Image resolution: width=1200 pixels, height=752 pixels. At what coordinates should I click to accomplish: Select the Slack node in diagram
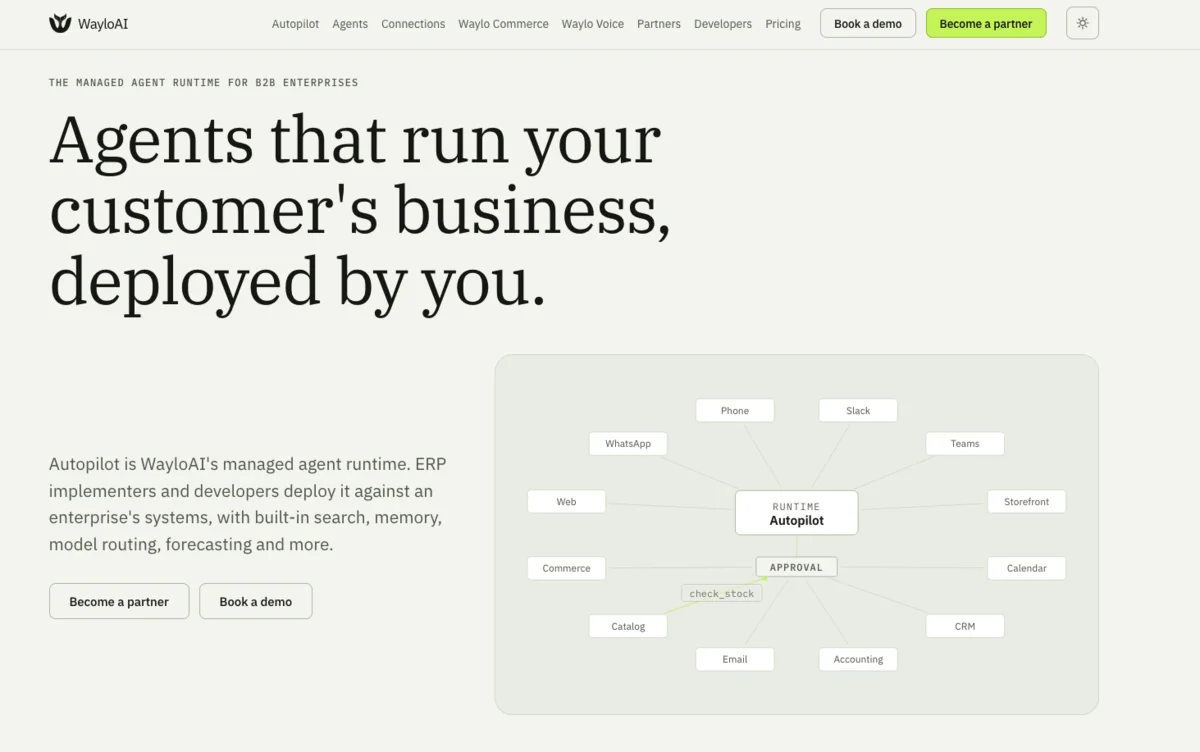coord(858,410)
